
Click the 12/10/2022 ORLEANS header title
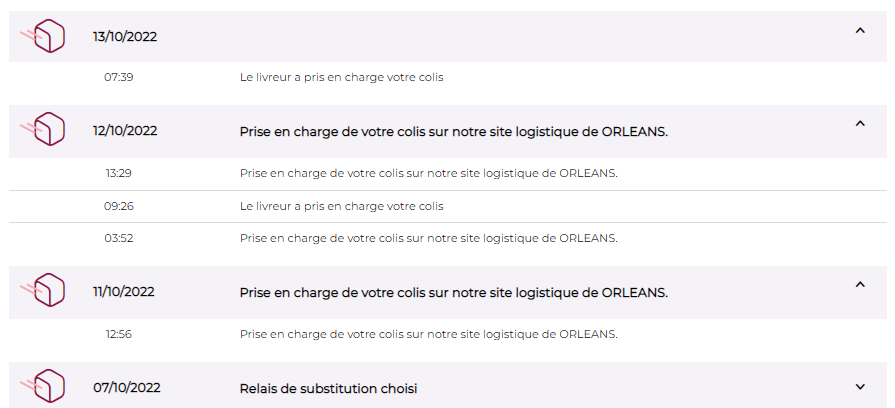(453, 131)
